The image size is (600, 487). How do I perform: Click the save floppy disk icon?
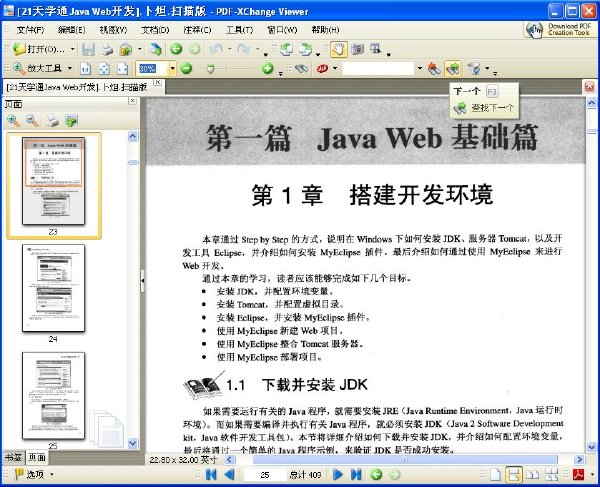click(x=88, y=49)
